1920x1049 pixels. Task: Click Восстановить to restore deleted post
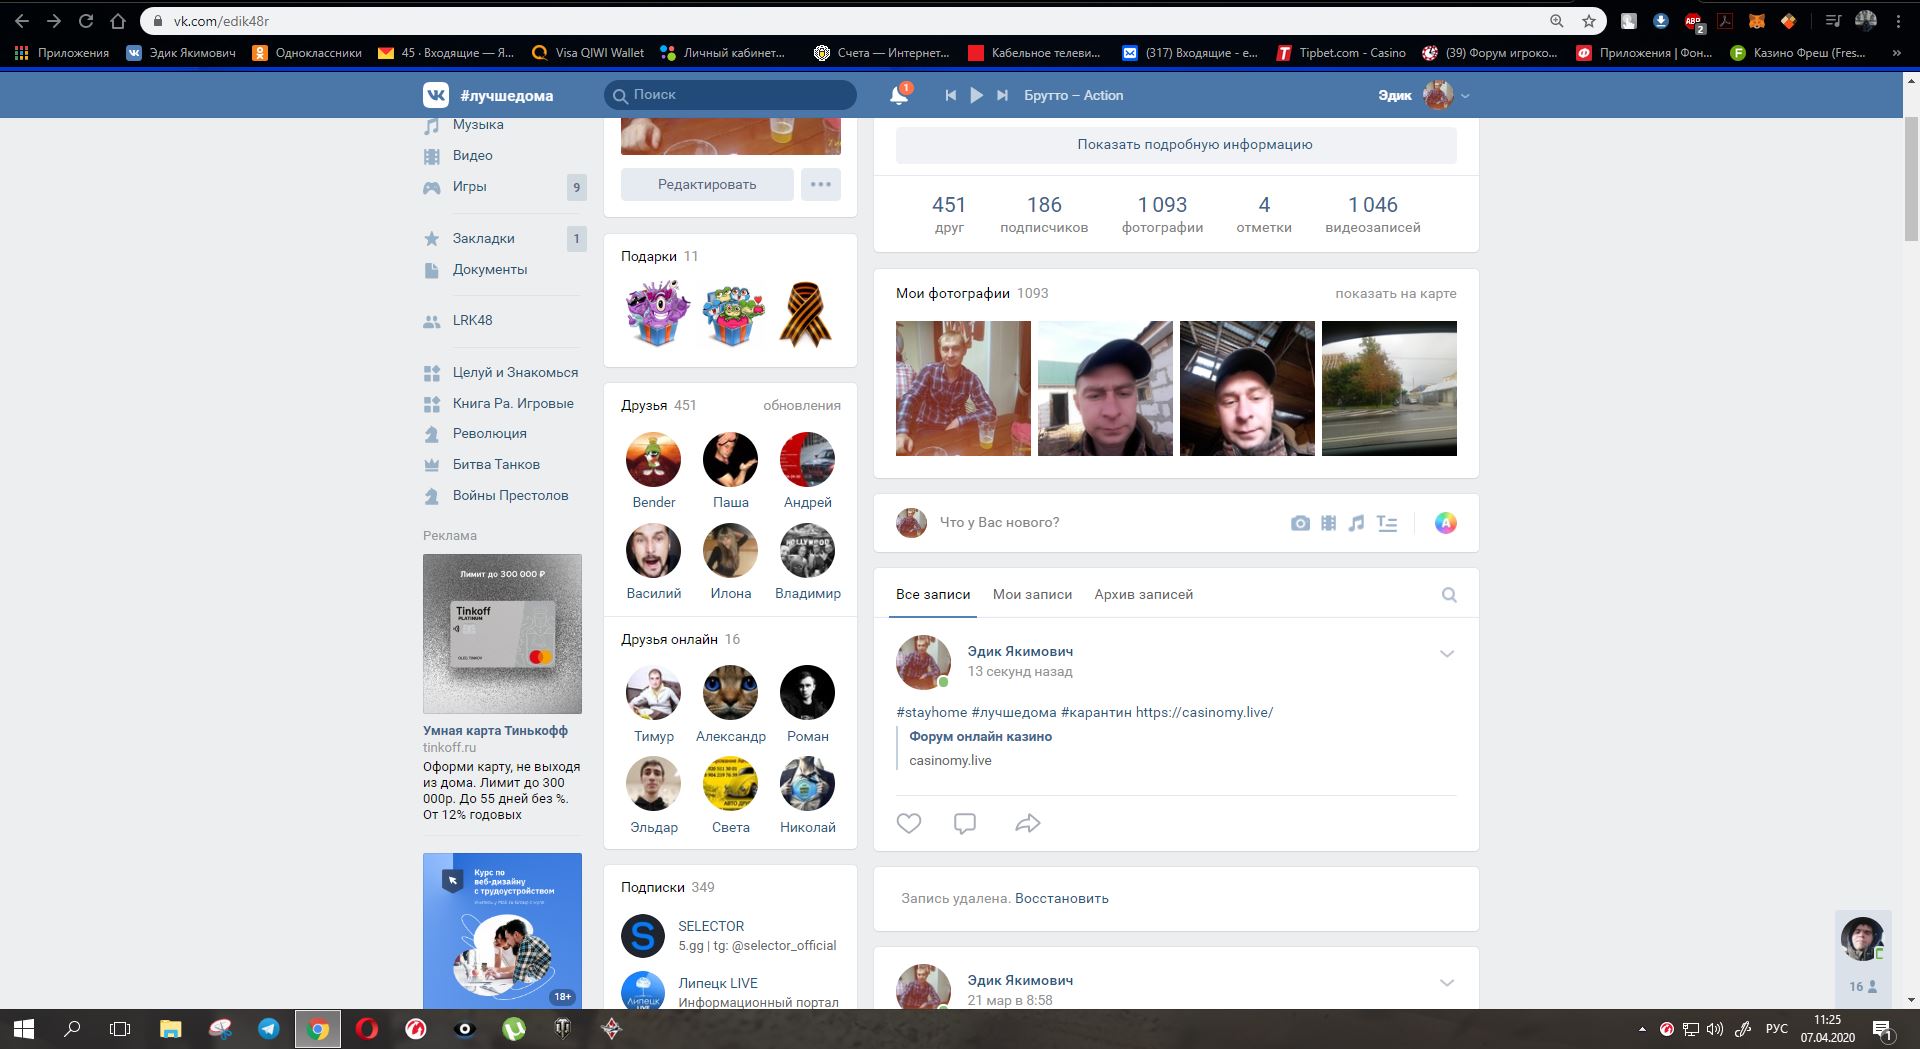pyautogui.click(x=1062, y=899)
